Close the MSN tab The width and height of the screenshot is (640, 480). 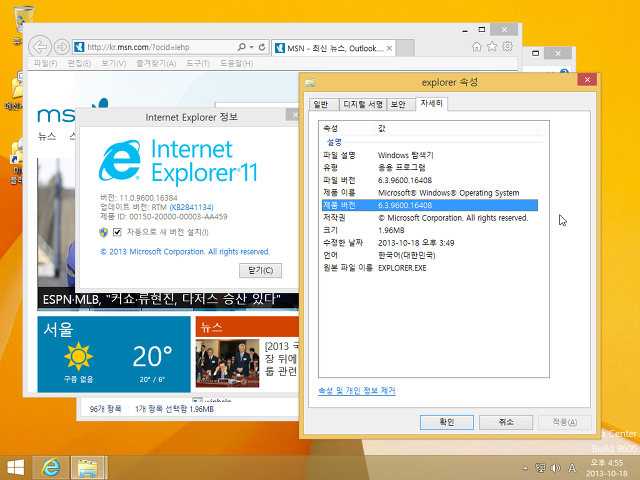(389, 48)
